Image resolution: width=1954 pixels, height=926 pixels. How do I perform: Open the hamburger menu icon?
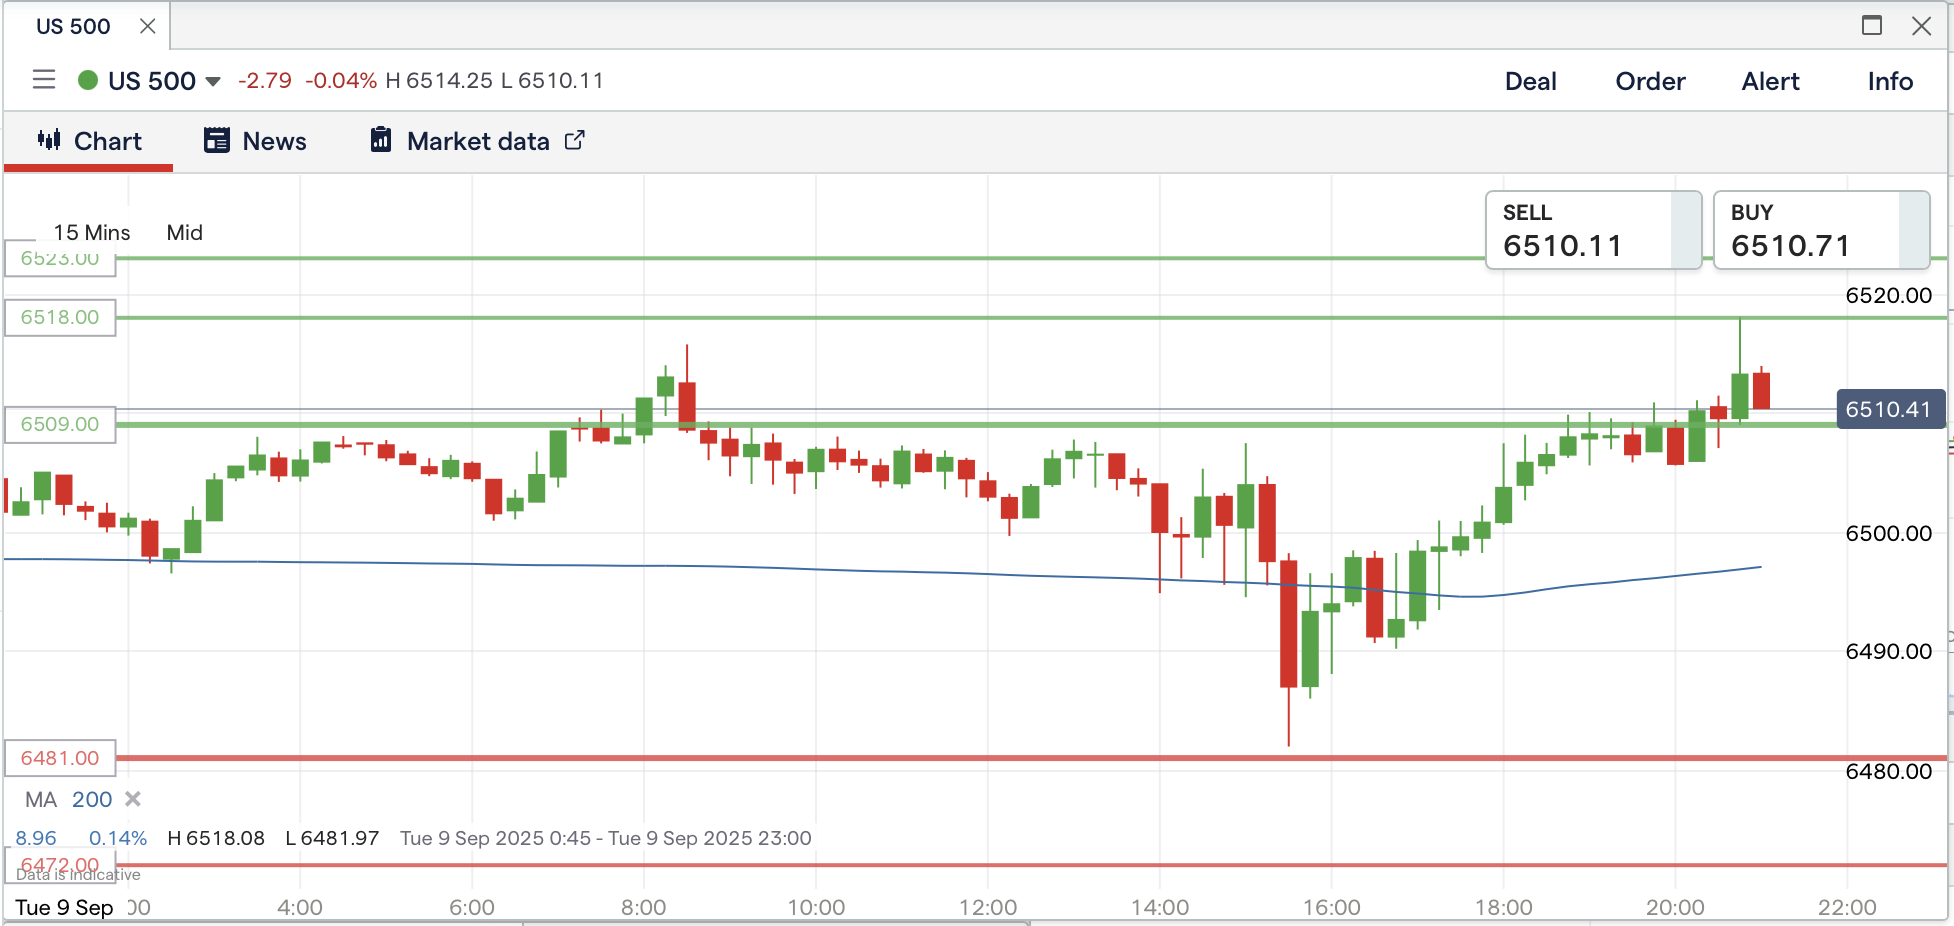point(44,80)
